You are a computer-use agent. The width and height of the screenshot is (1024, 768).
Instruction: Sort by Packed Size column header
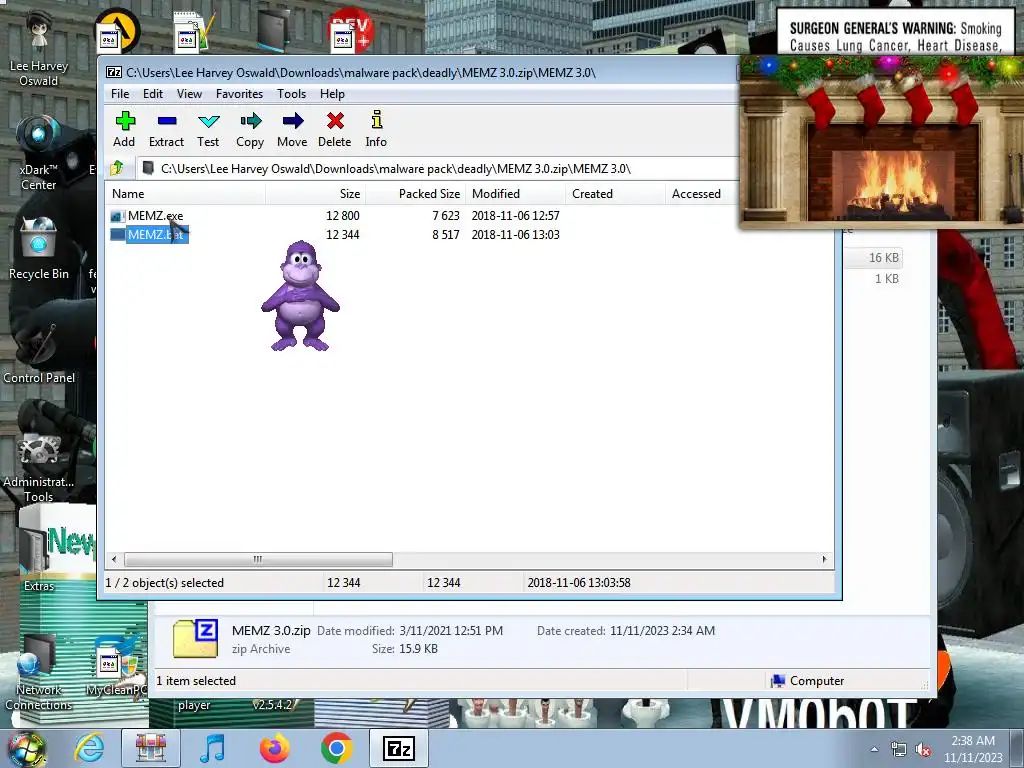click(415, 194)
